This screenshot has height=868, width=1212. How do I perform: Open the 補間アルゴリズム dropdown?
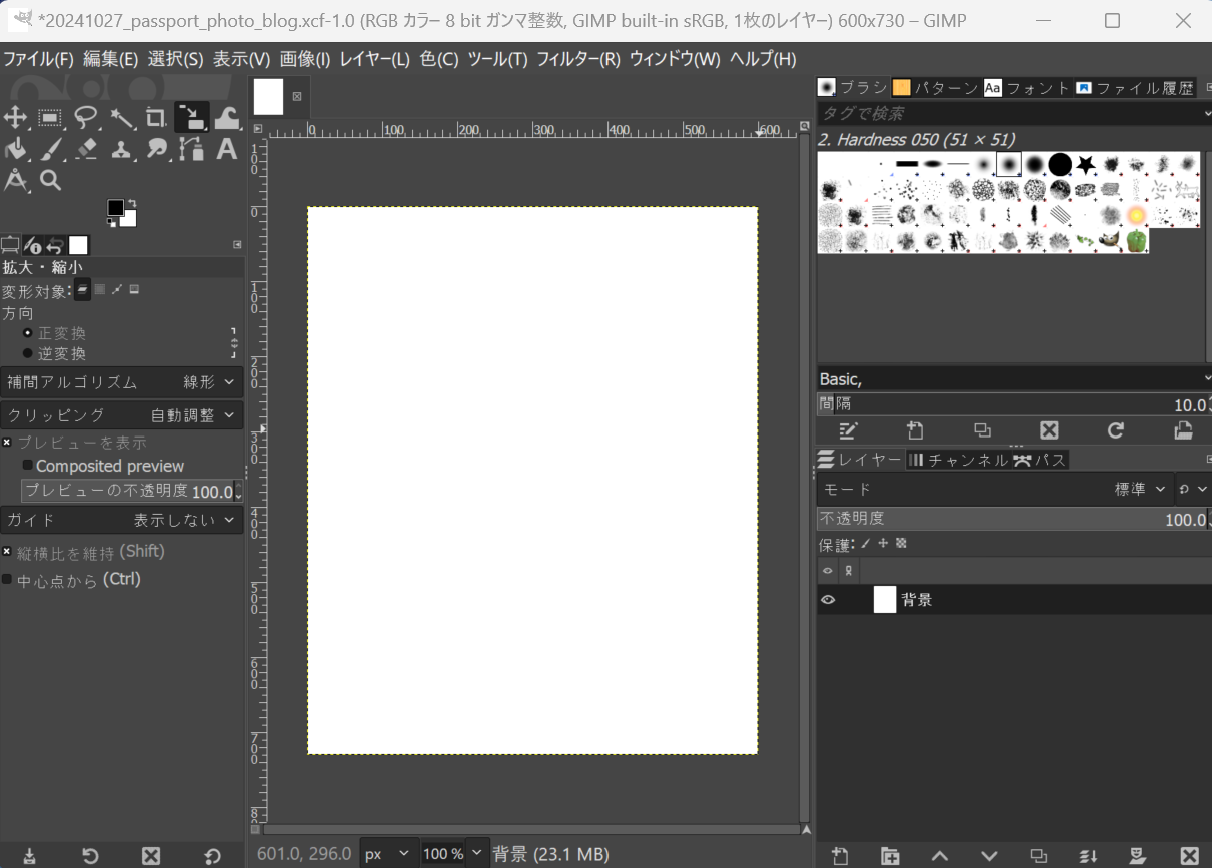[122, 382]
